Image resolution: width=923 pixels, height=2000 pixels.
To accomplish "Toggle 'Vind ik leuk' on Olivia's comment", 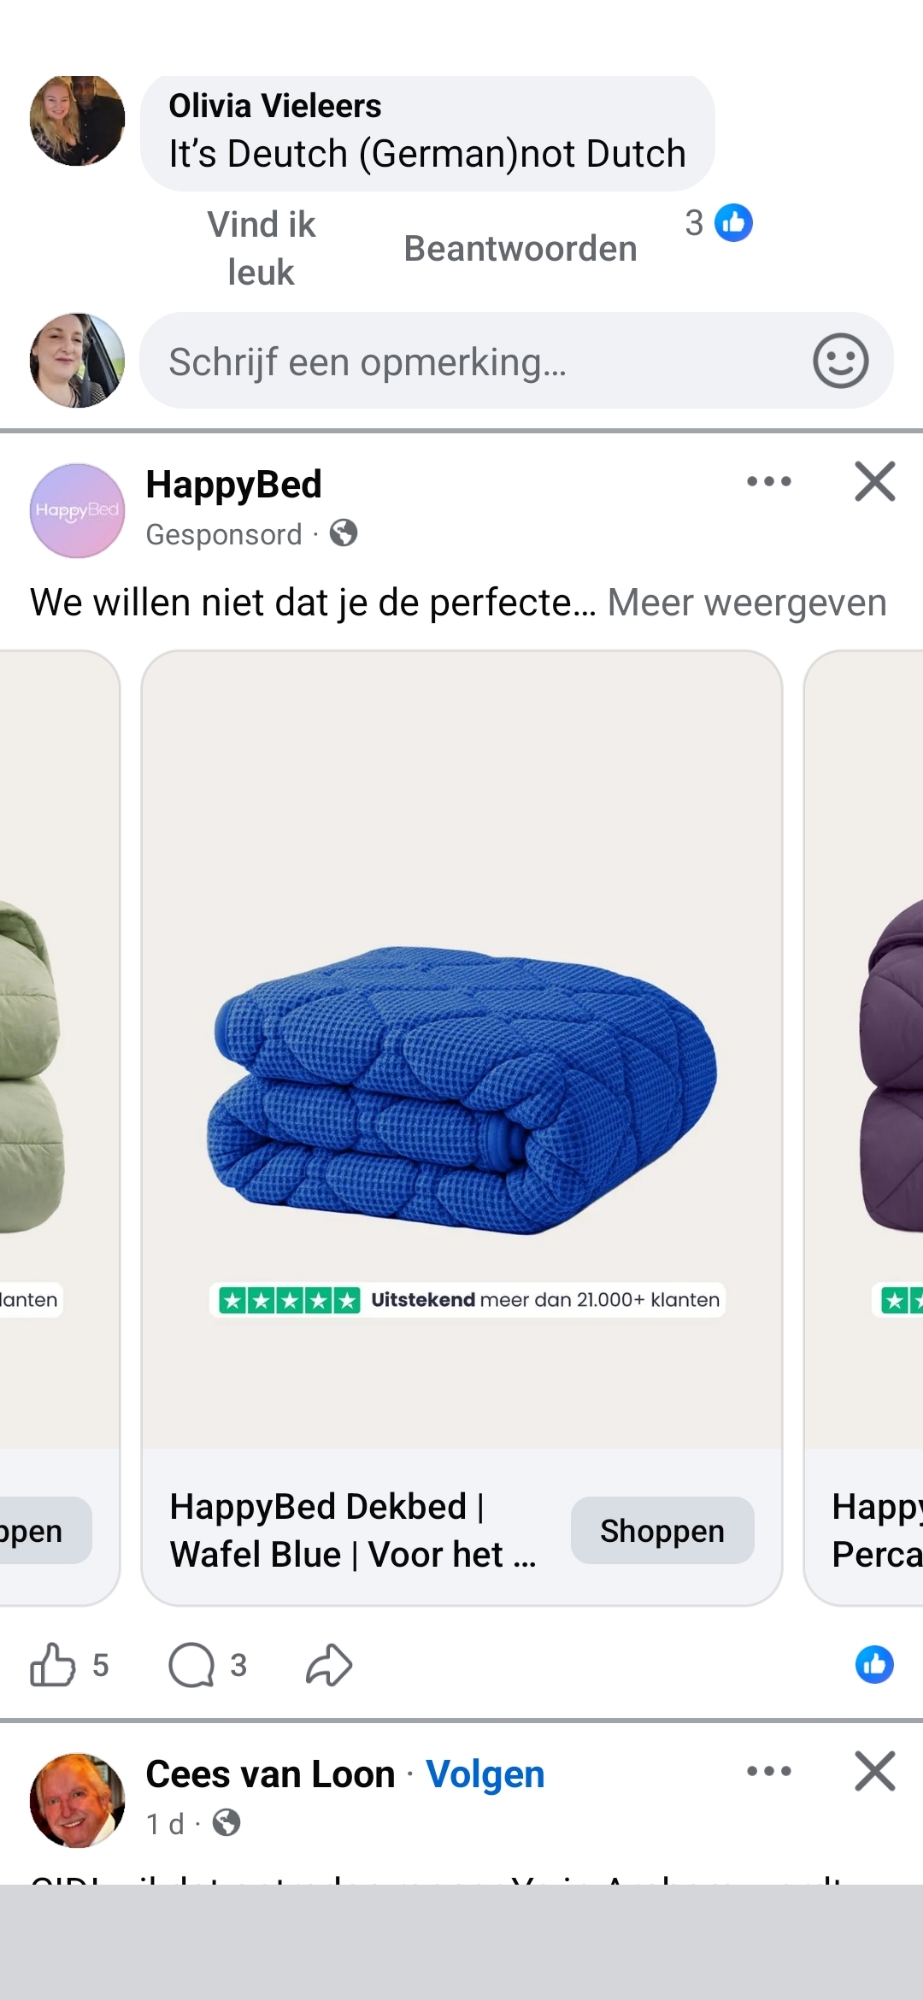I will (x=261, y=248).
